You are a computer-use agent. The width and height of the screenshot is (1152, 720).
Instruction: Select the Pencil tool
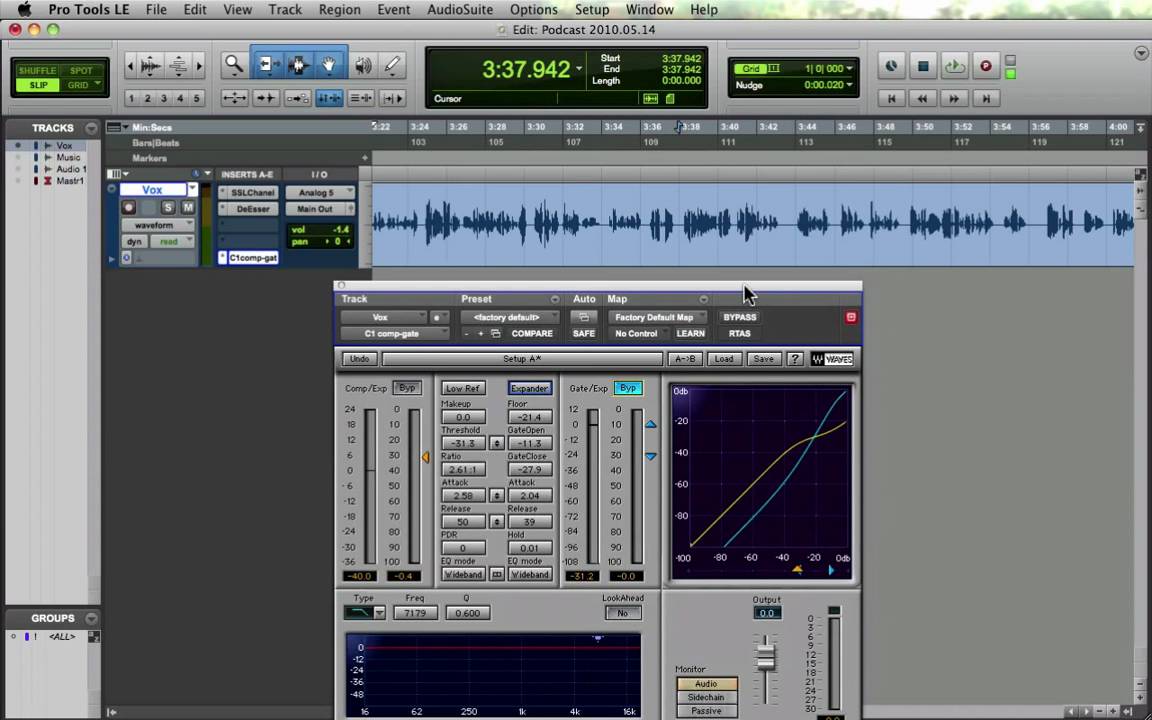392,65
